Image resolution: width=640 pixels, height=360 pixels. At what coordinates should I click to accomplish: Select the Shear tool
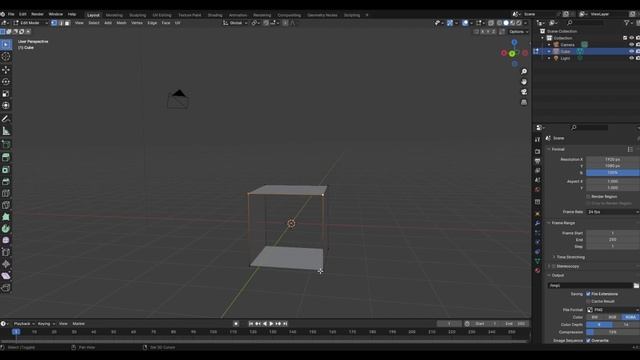6,276
